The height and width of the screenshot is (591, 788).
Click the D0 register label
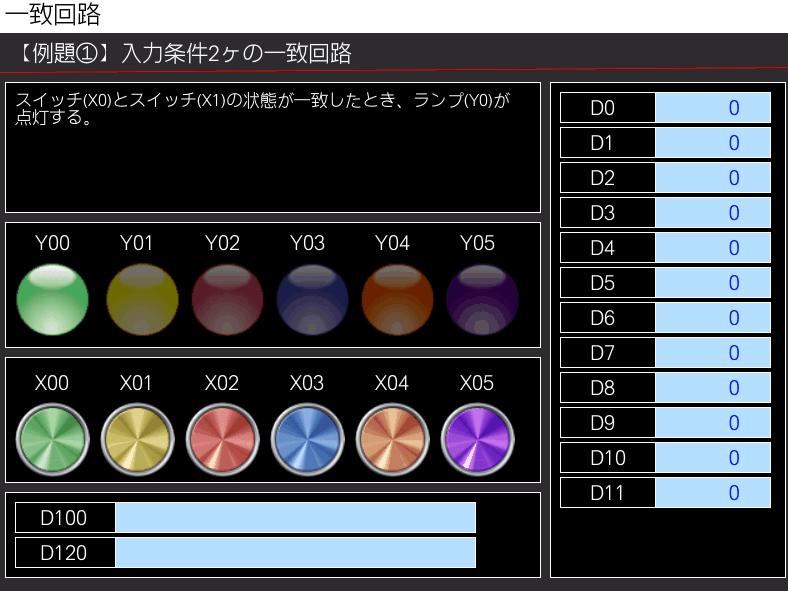[x=603, y=108]
